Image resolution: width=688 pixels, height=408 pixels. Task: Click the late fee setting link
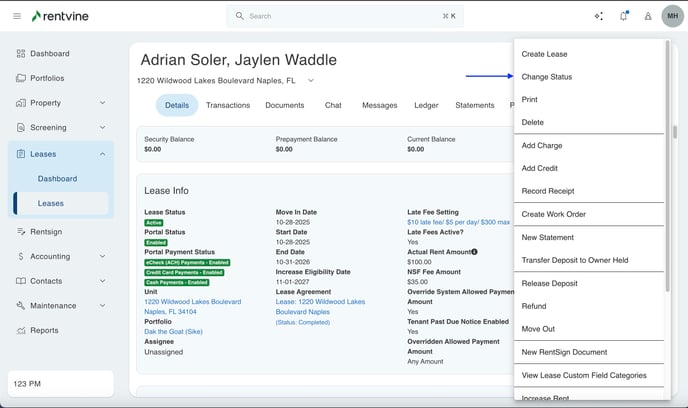point(458,222)
